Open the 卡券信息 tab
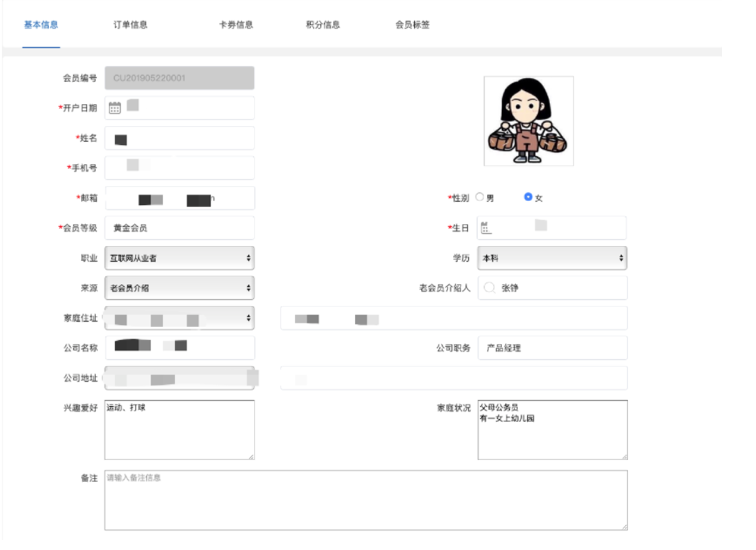 pyautogui.click(x=236, y=25)
